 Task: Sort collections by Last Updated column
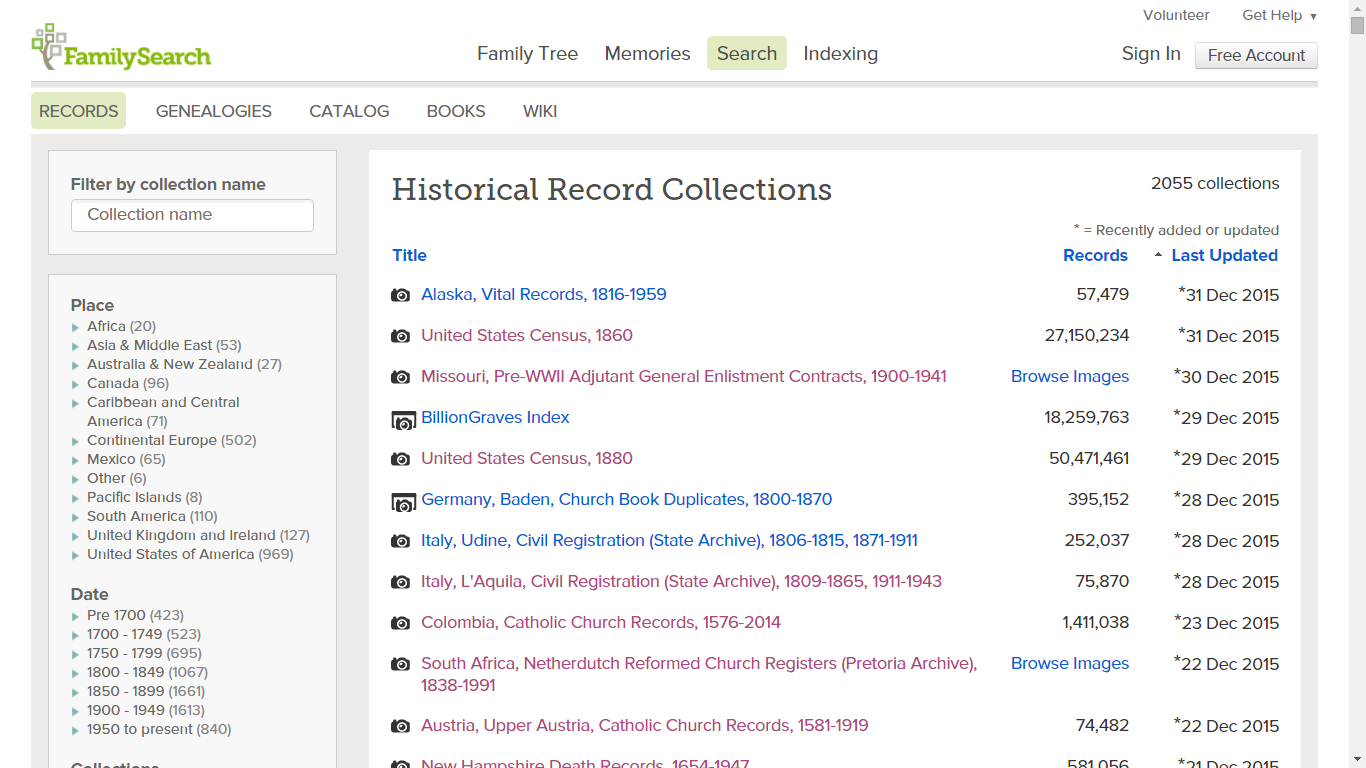coord(1223,255)
